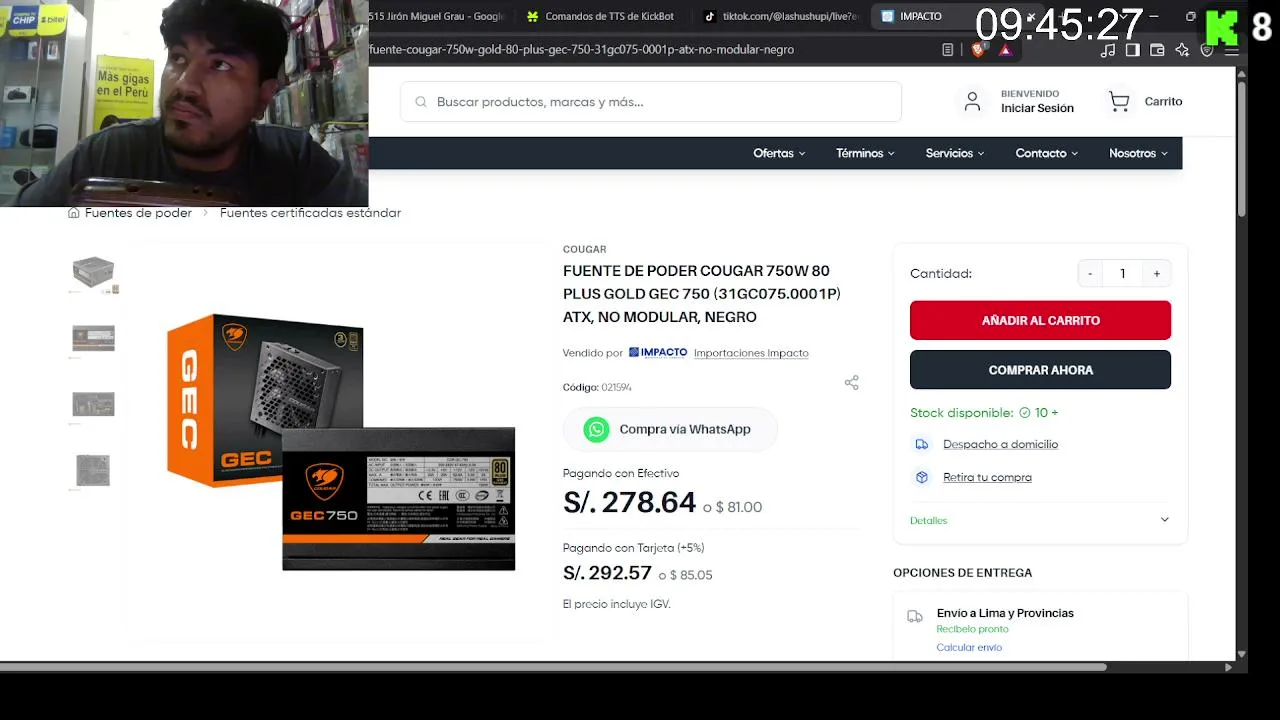This screenshot has width=1280, height=720.
Task: Click the truck icon by Envío a Lima y Provincias
Action: [915, 617]
